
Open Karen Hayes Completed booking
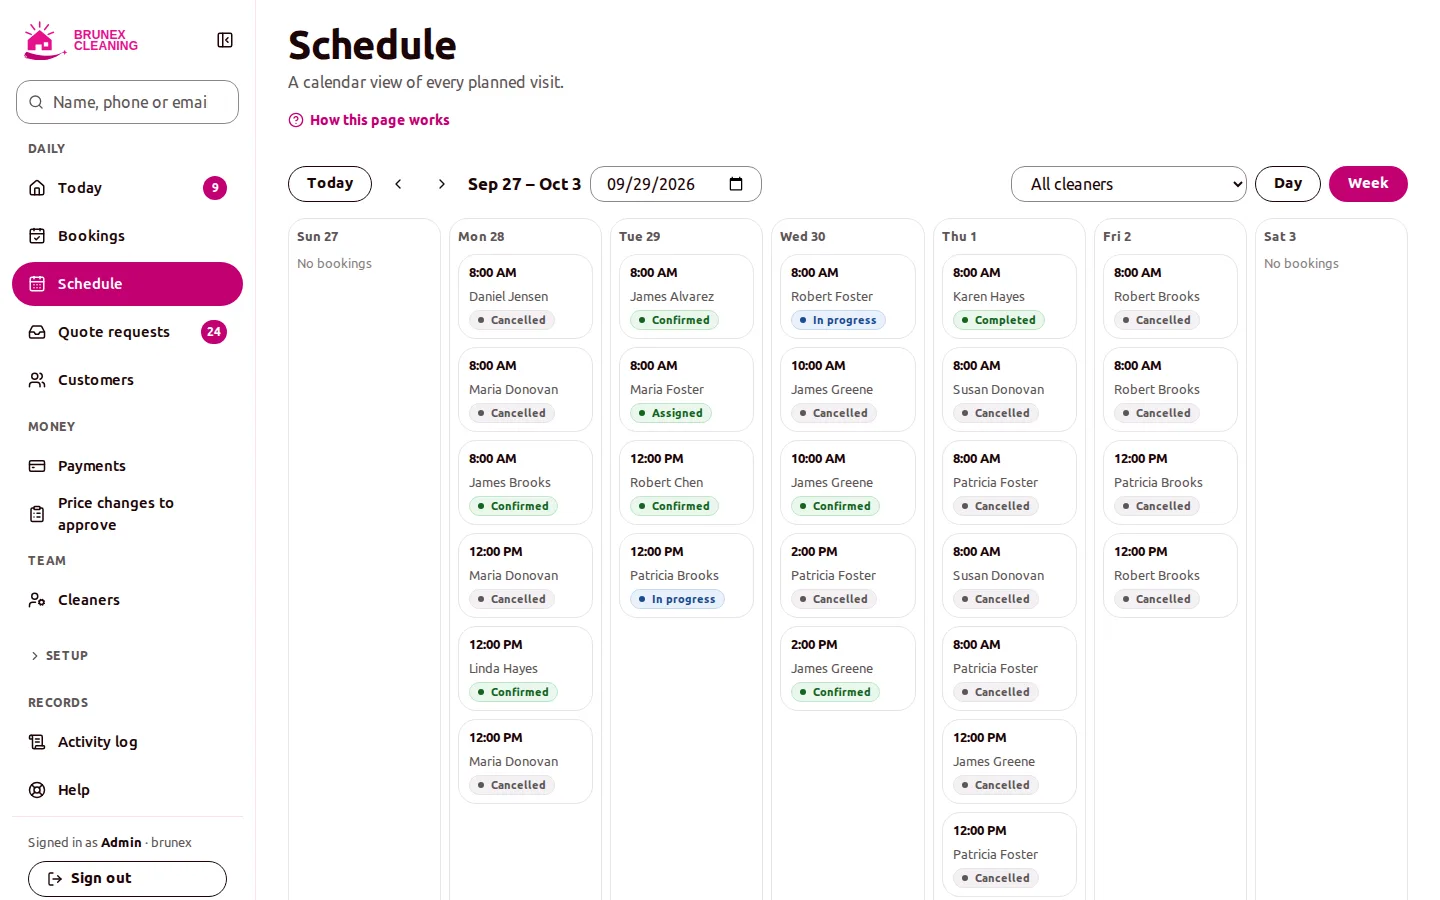pyautogui.click(x=1009, y=296)
